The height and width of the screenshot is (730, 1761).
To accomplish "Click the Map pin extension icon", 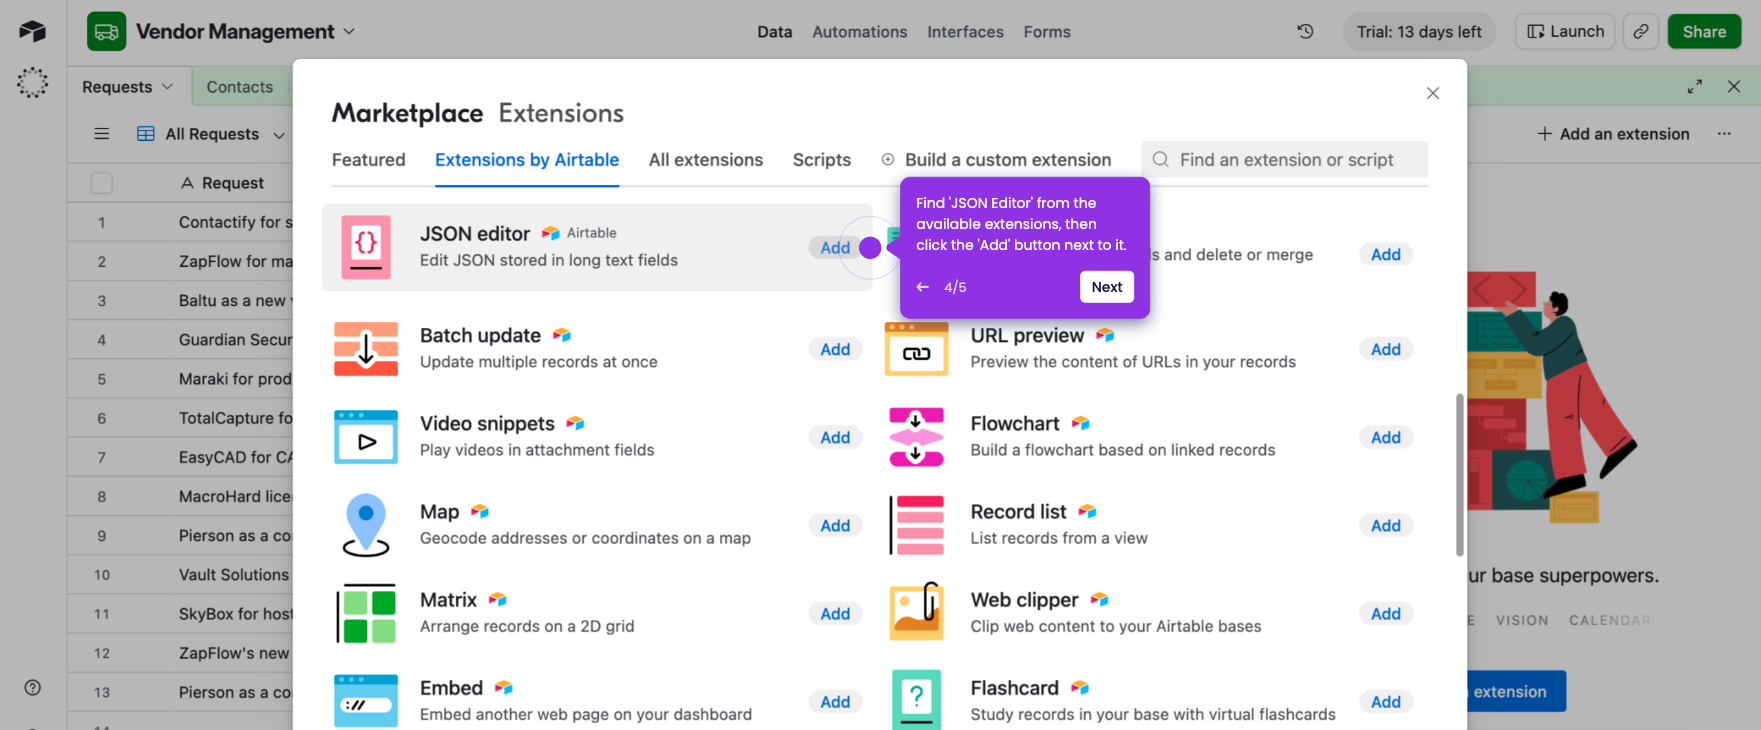I will click(366, 525).
